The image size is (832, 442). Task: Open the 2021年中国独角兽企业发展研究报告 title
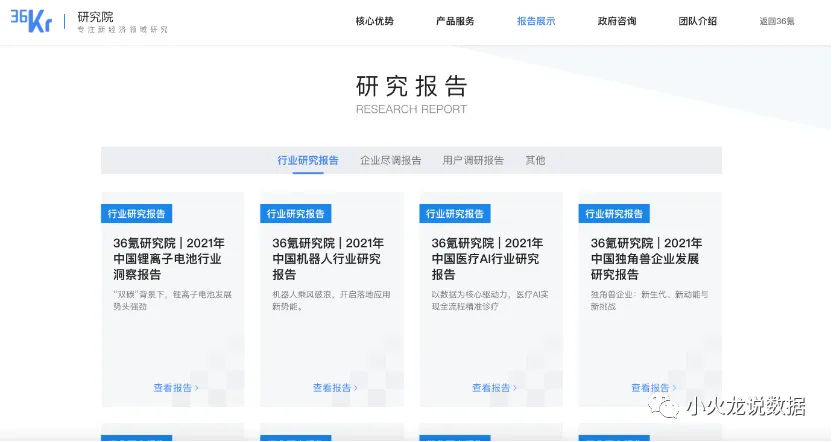coord(646,259)
